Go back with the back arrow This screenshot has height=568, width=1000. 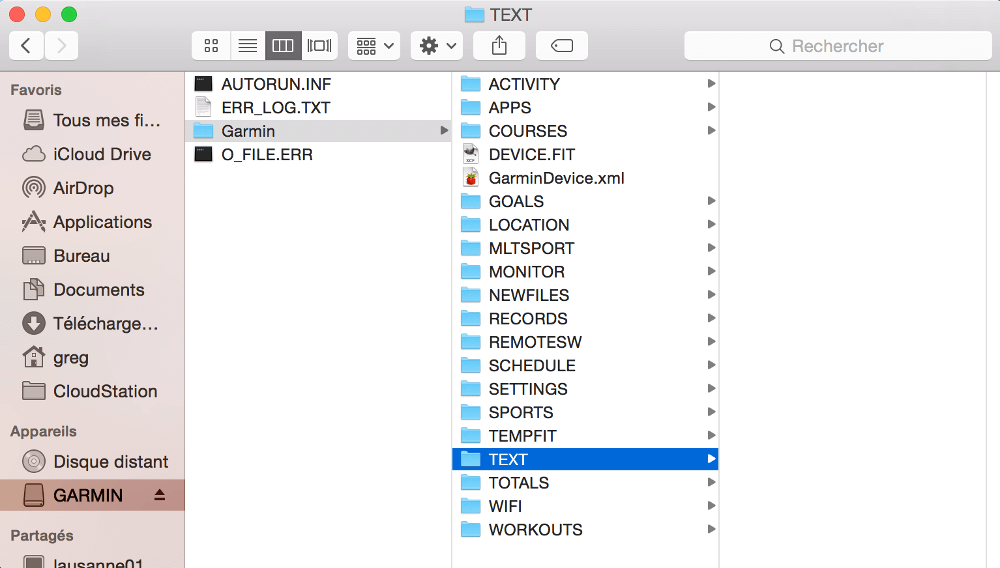[26, 46]
